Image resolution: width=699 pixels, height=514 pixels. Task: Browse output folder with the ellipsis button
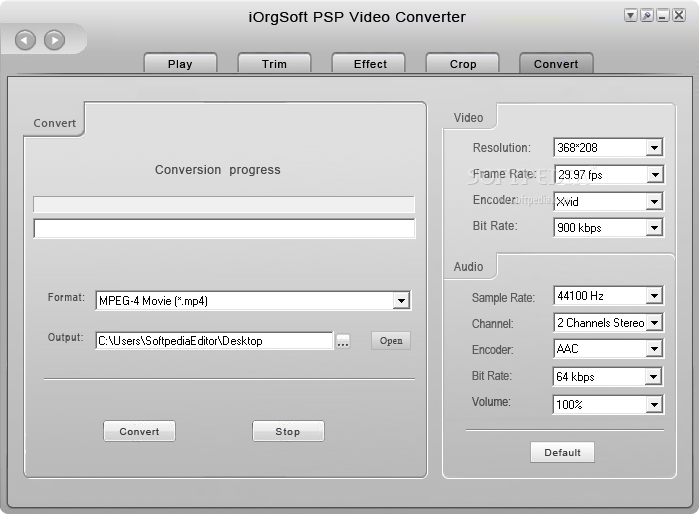pyautogui.click(x=343, y=341)
